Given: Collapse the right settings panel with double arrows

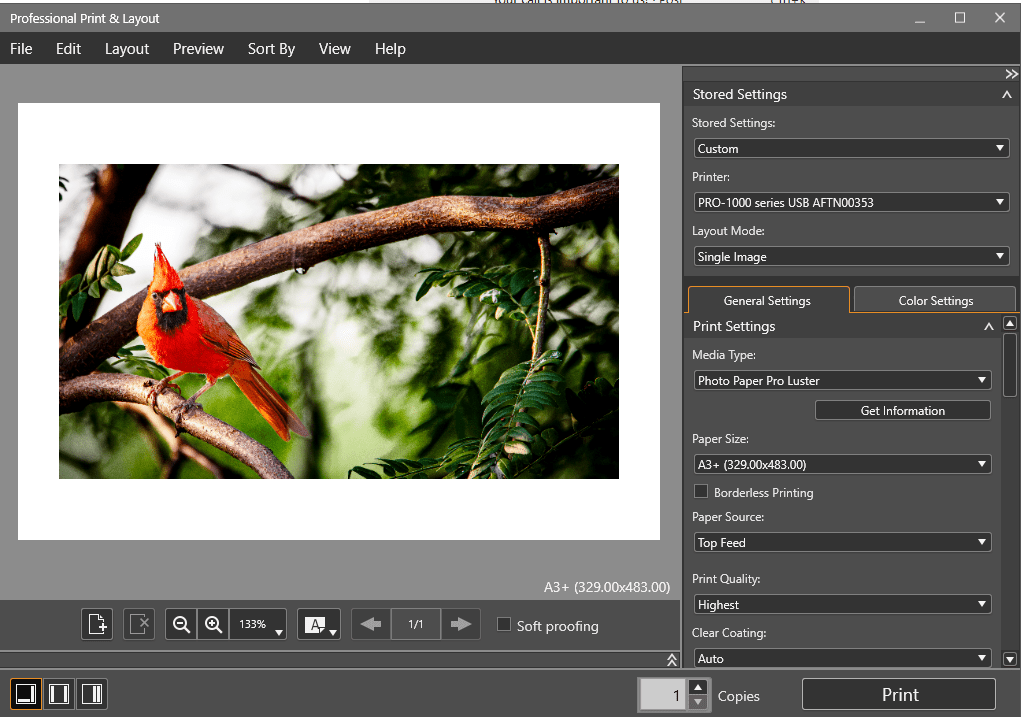Looking at the screenshot, I should coord(1011,74).
